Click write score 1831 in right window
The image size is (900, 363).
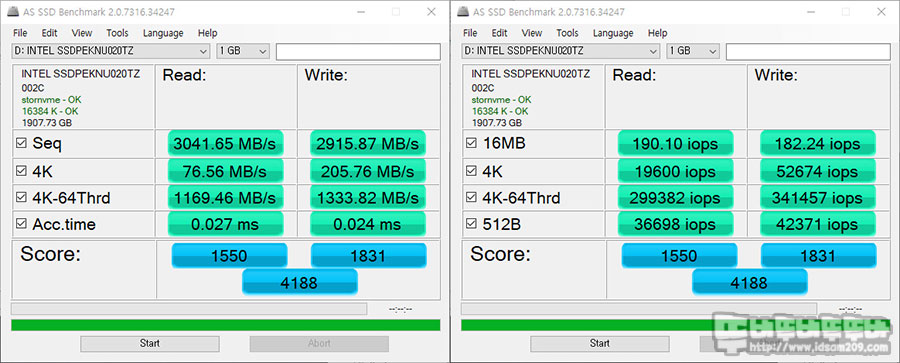point(818,256)
